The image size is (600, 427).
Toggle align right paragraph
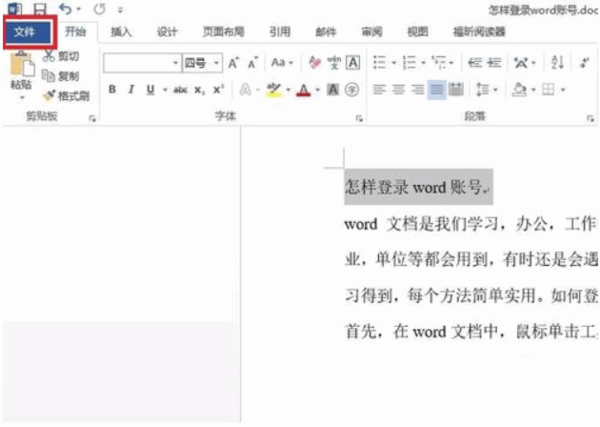coord(417,90)
